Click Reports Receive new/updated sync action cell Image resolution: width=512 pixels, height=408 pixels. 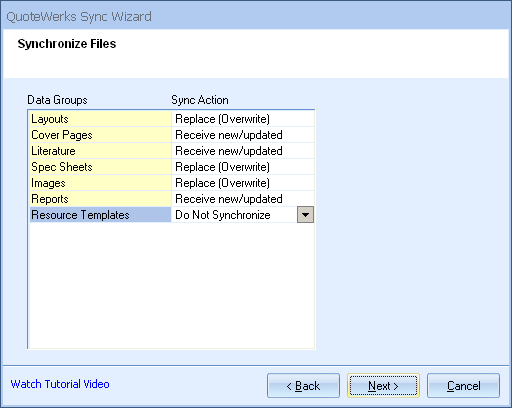click(243, 199)
